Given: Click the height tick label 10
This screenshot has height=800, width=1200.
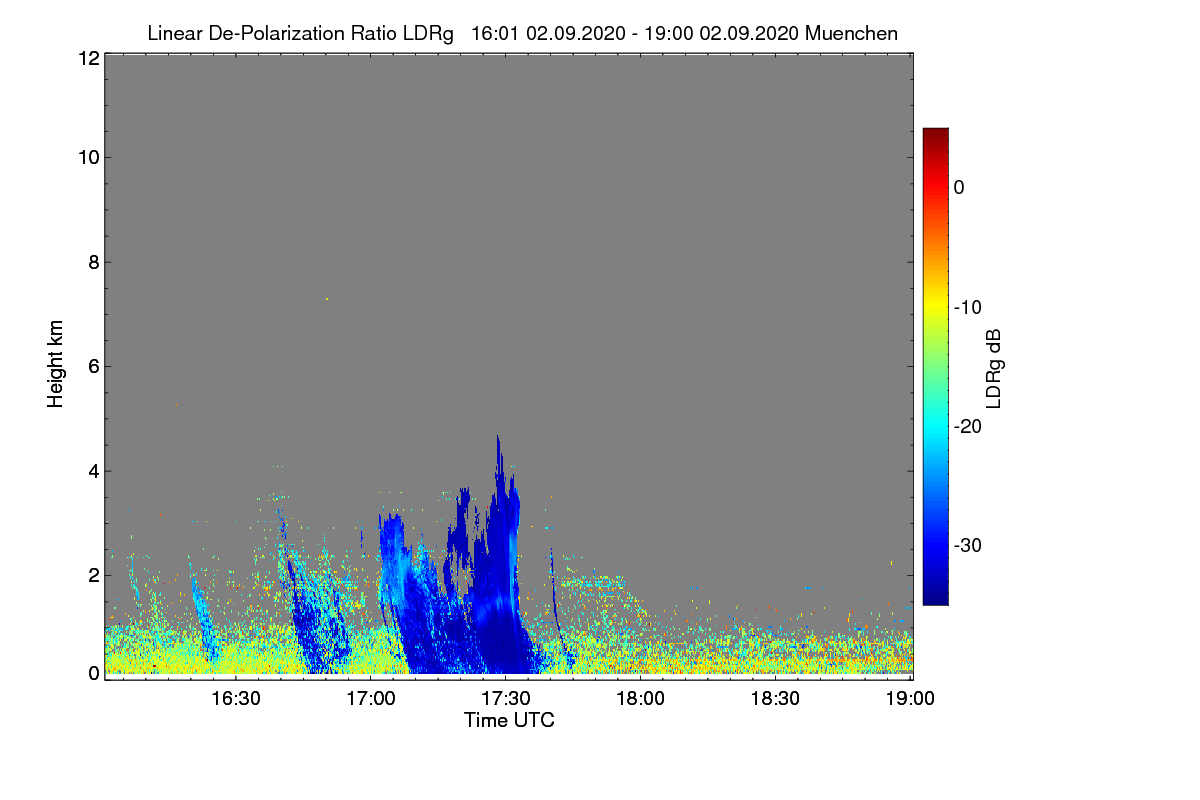Looking at the screenshot, I should [x=87, y=157].
